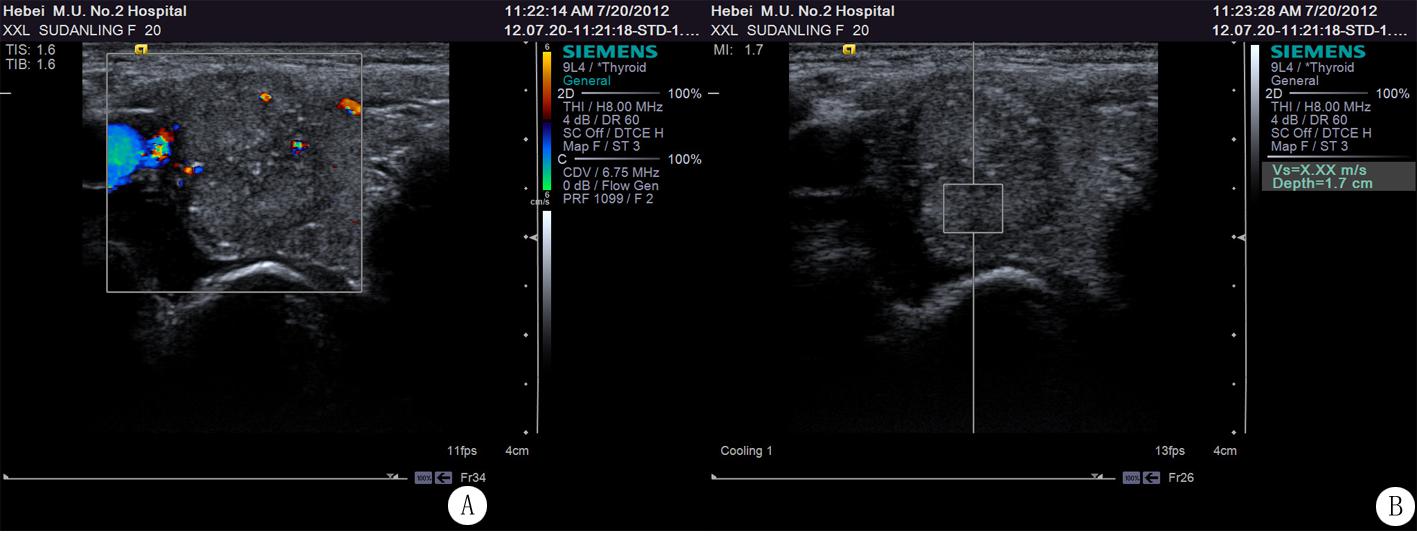This screenshot has width=1417, height=555.
Task: Click the MI: 1.7 mechanical index value
Action: [x=738, y=49]
